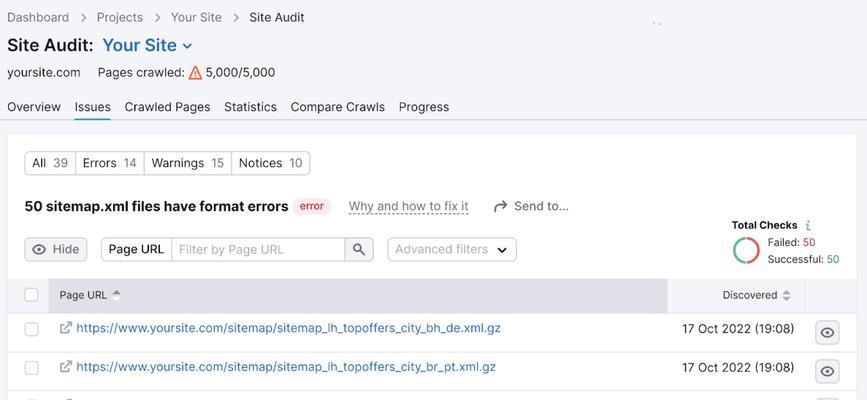Click the 50 sitemap.xml files heading
The width and height of the screenshot is (867, 400).
[x=156, y=206]
